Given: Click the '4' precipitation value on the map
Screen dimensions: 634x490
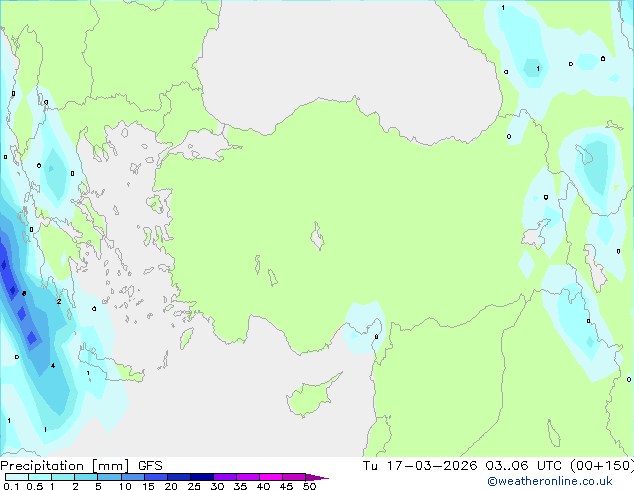Looking at the screenshot, I should pyautogui.click(x=53, y=366).
